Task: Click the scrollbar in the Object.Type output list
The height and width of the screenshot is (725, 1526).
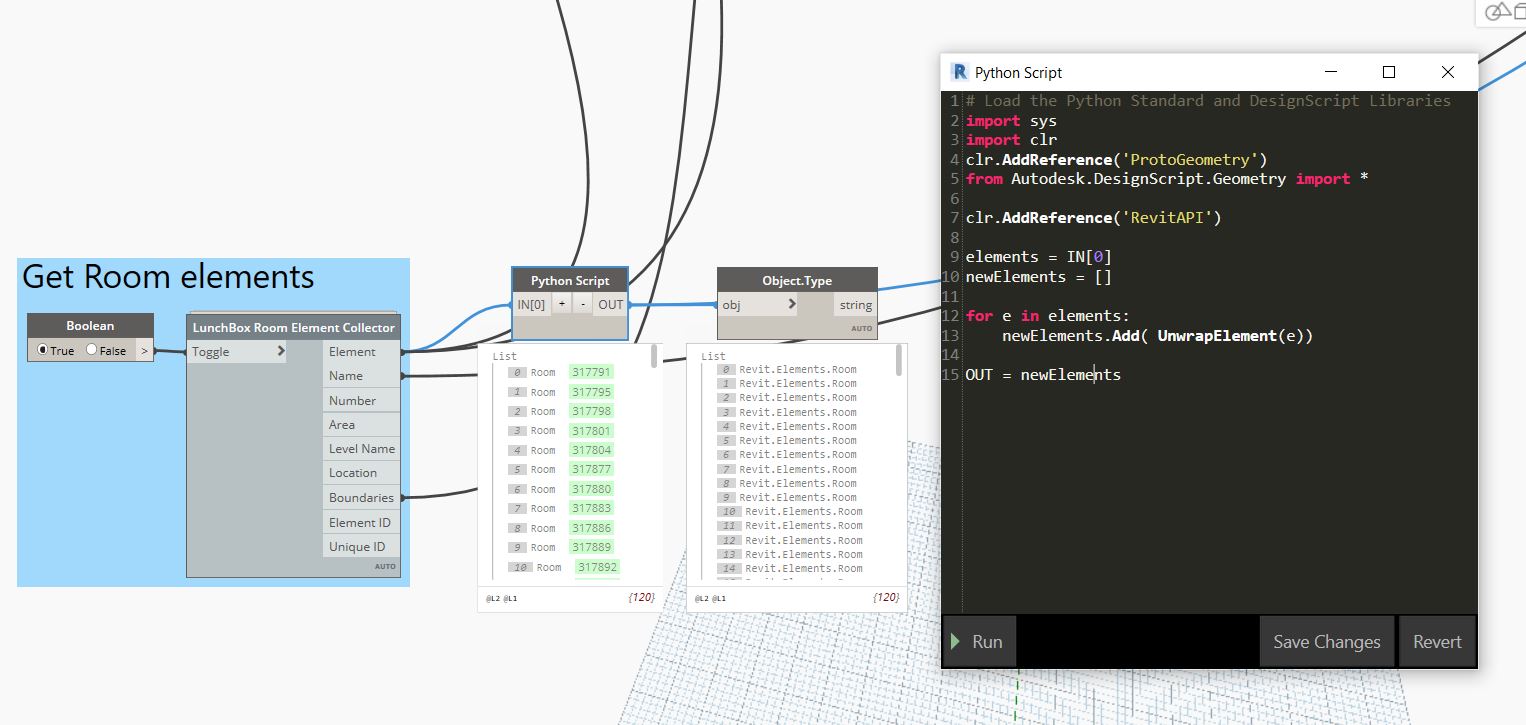Action: [900, 359]
